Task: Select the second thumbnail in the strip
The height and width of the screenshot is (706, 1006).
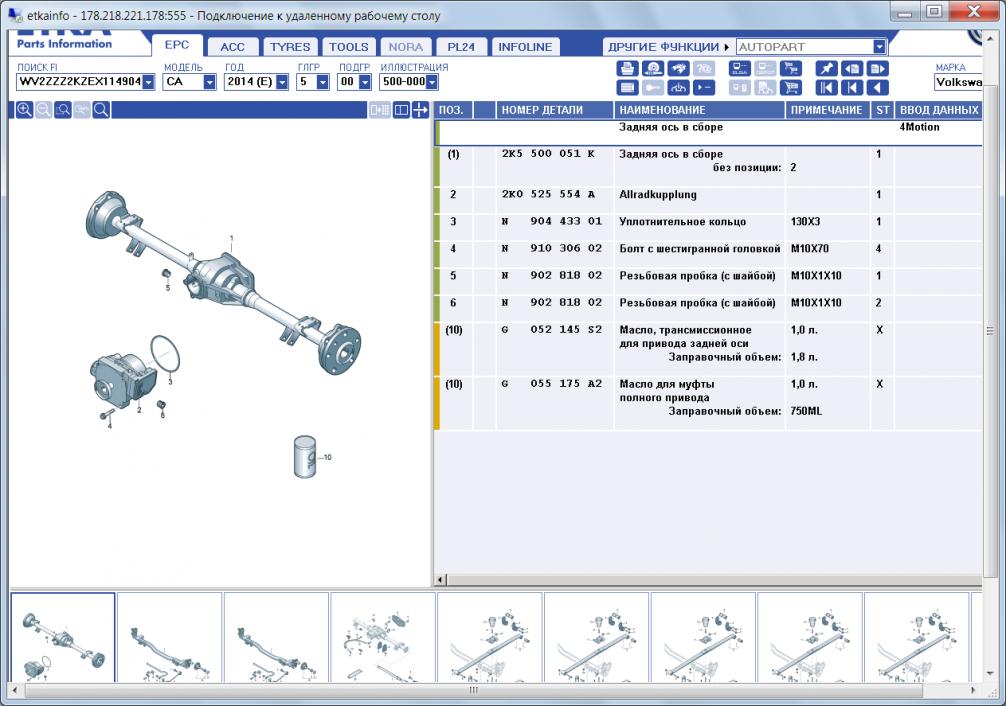Action: tap(169, 637)
